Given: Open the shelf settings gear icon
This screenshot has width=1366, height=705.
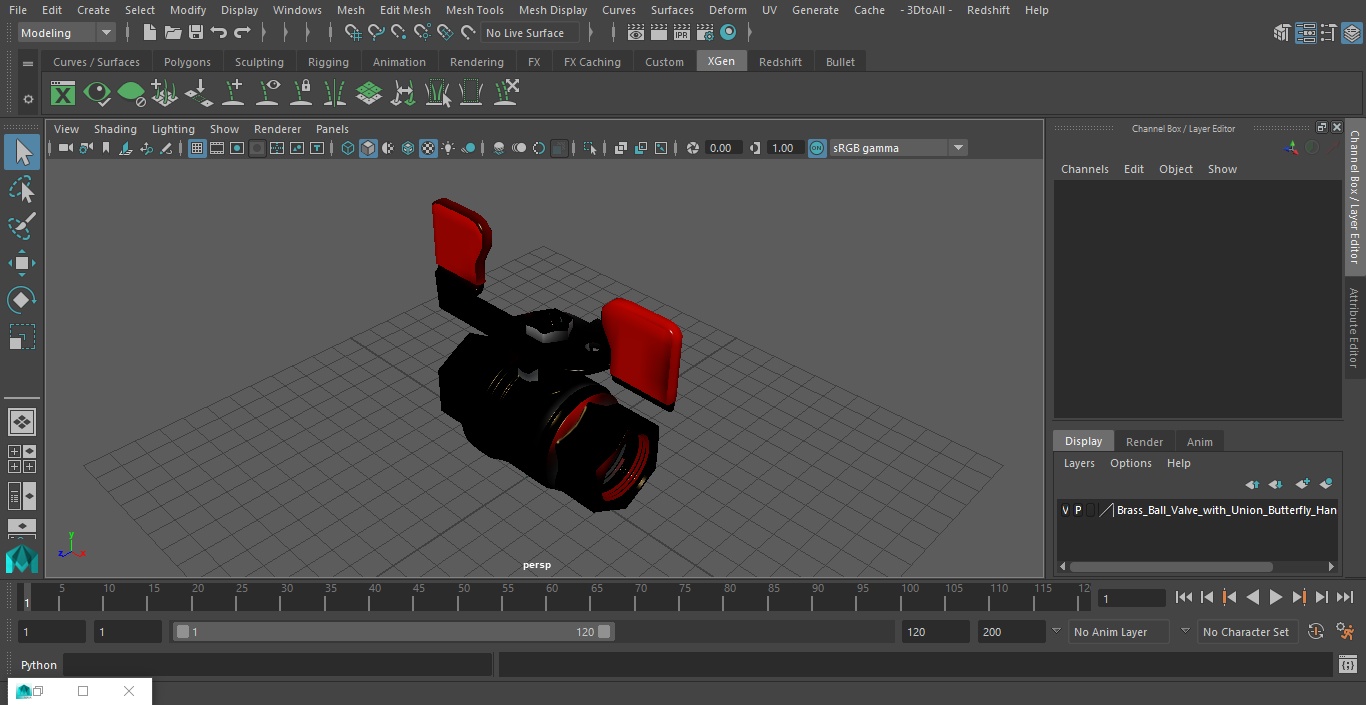Looking at the screenshot, I should click(x=28, y=99).
